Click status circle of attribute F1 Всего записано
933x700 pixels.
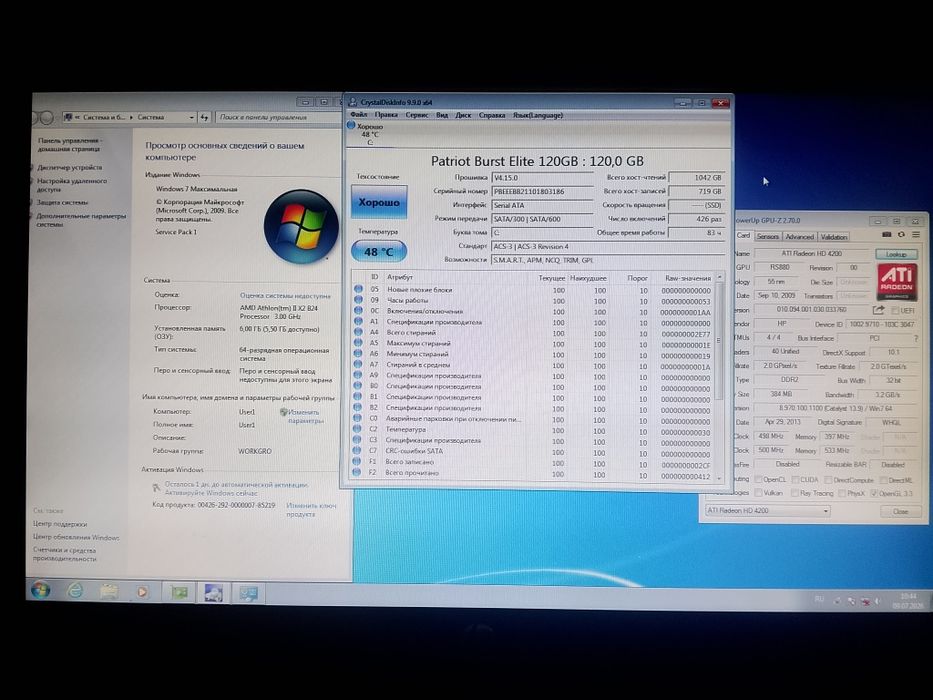356,461
